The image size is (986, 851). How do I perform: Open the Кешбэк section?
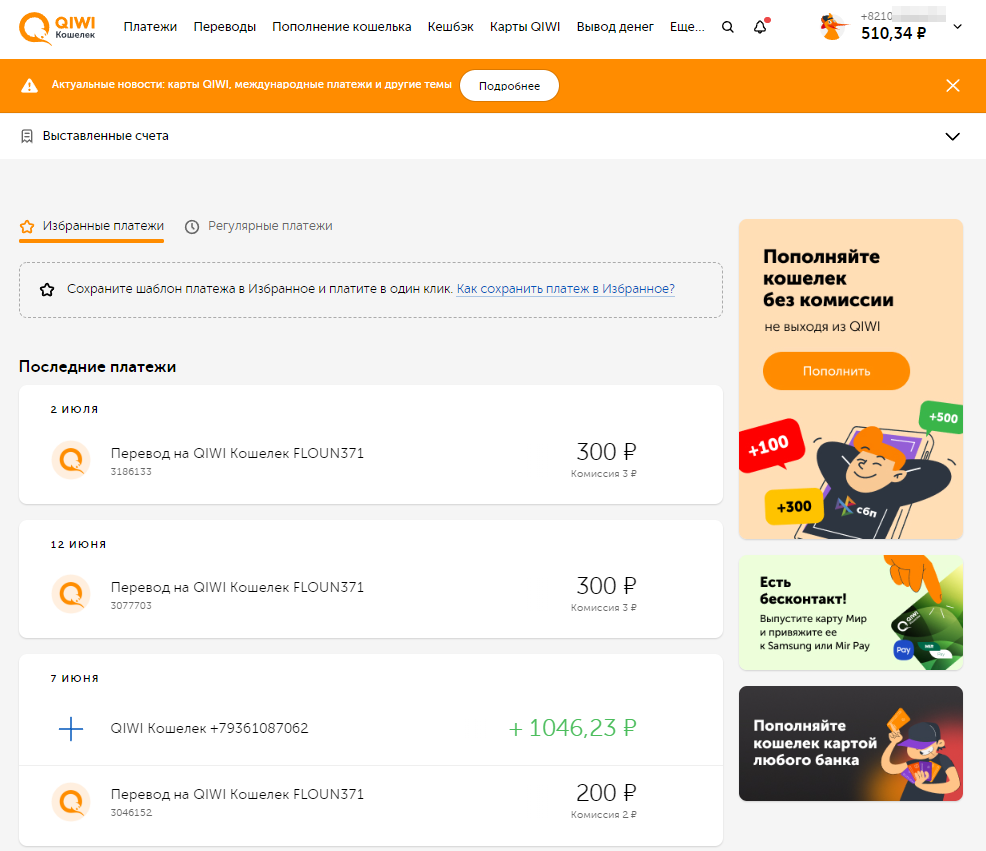[x=450, y=27]
